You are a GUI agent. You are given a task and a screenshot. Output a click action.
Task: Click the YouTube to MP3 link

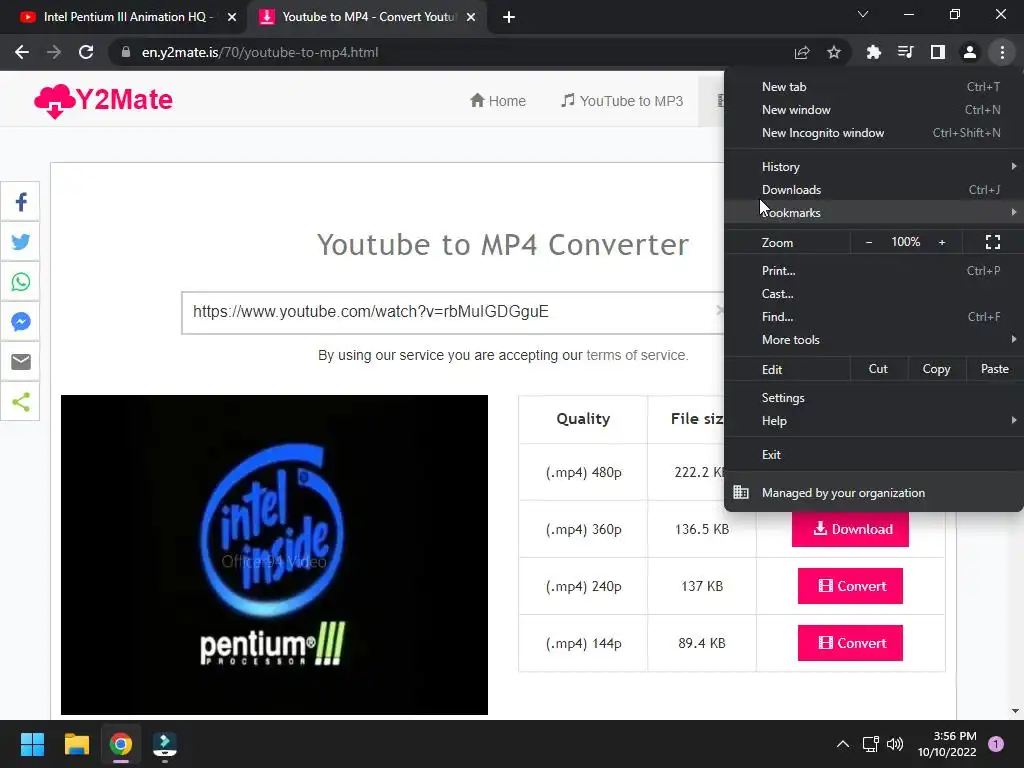(x=622, y=101)
